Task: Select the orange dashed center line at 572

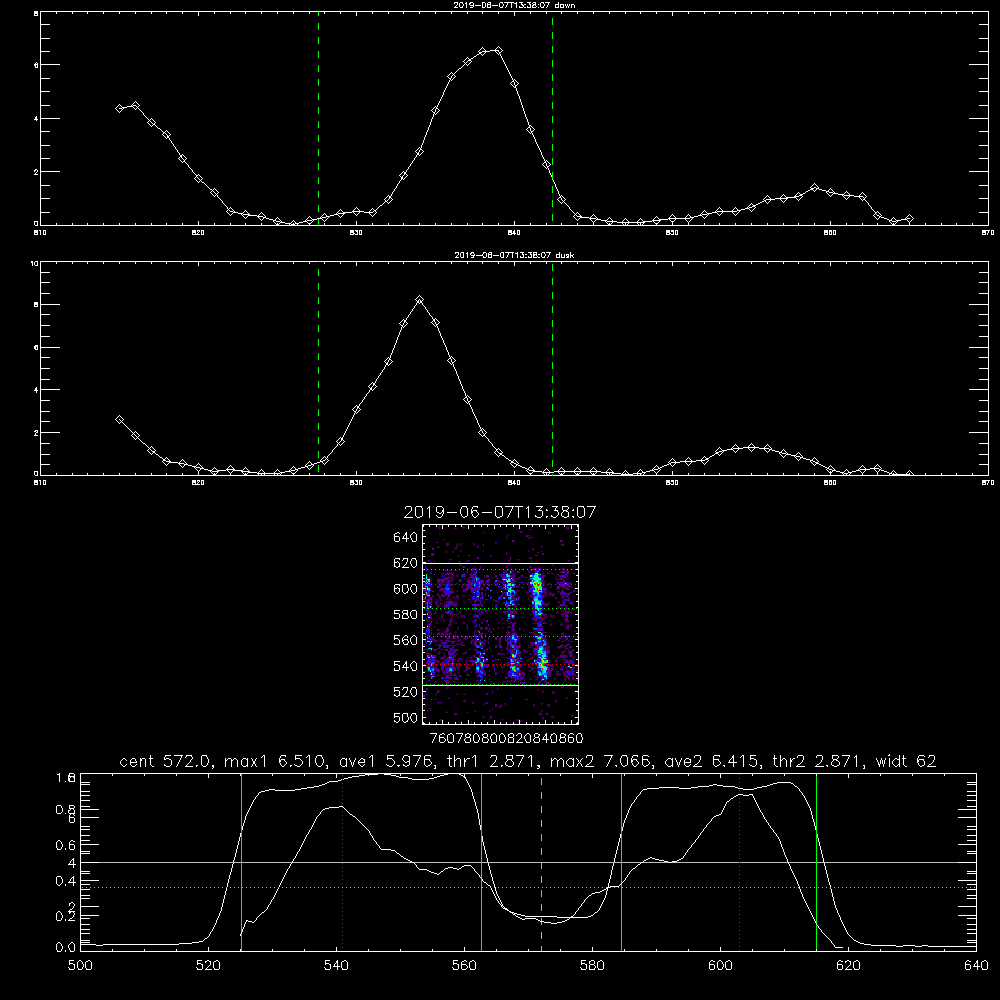Action: tap(541, 862)
